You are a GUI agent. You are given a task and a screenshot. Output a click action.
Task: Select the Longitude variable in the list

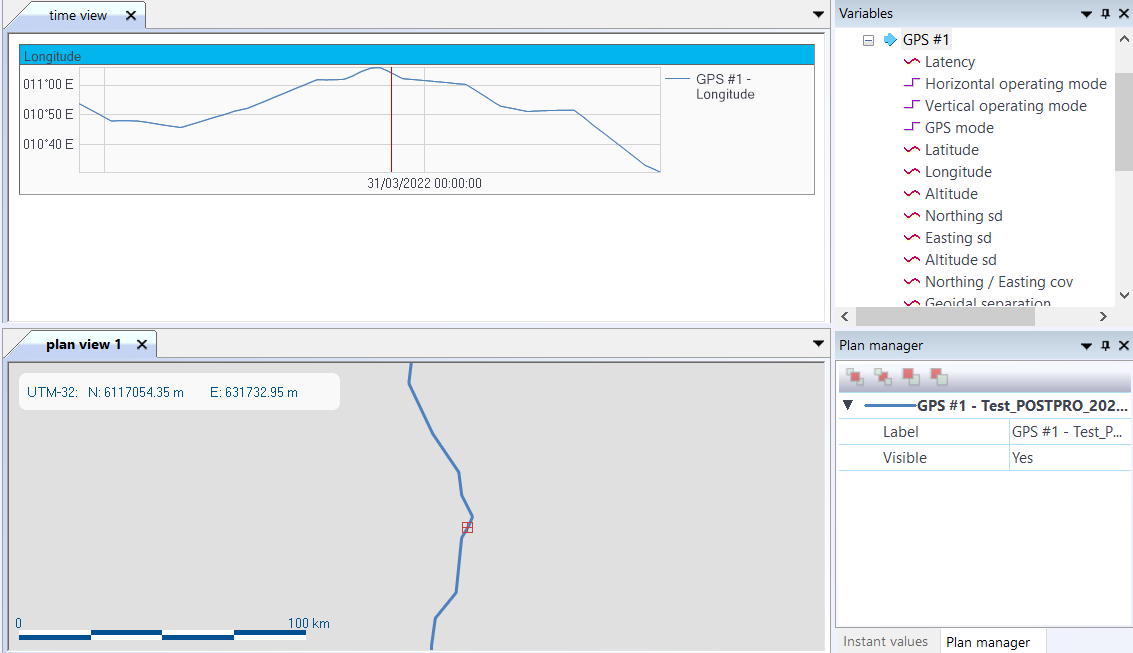(957, 172)
